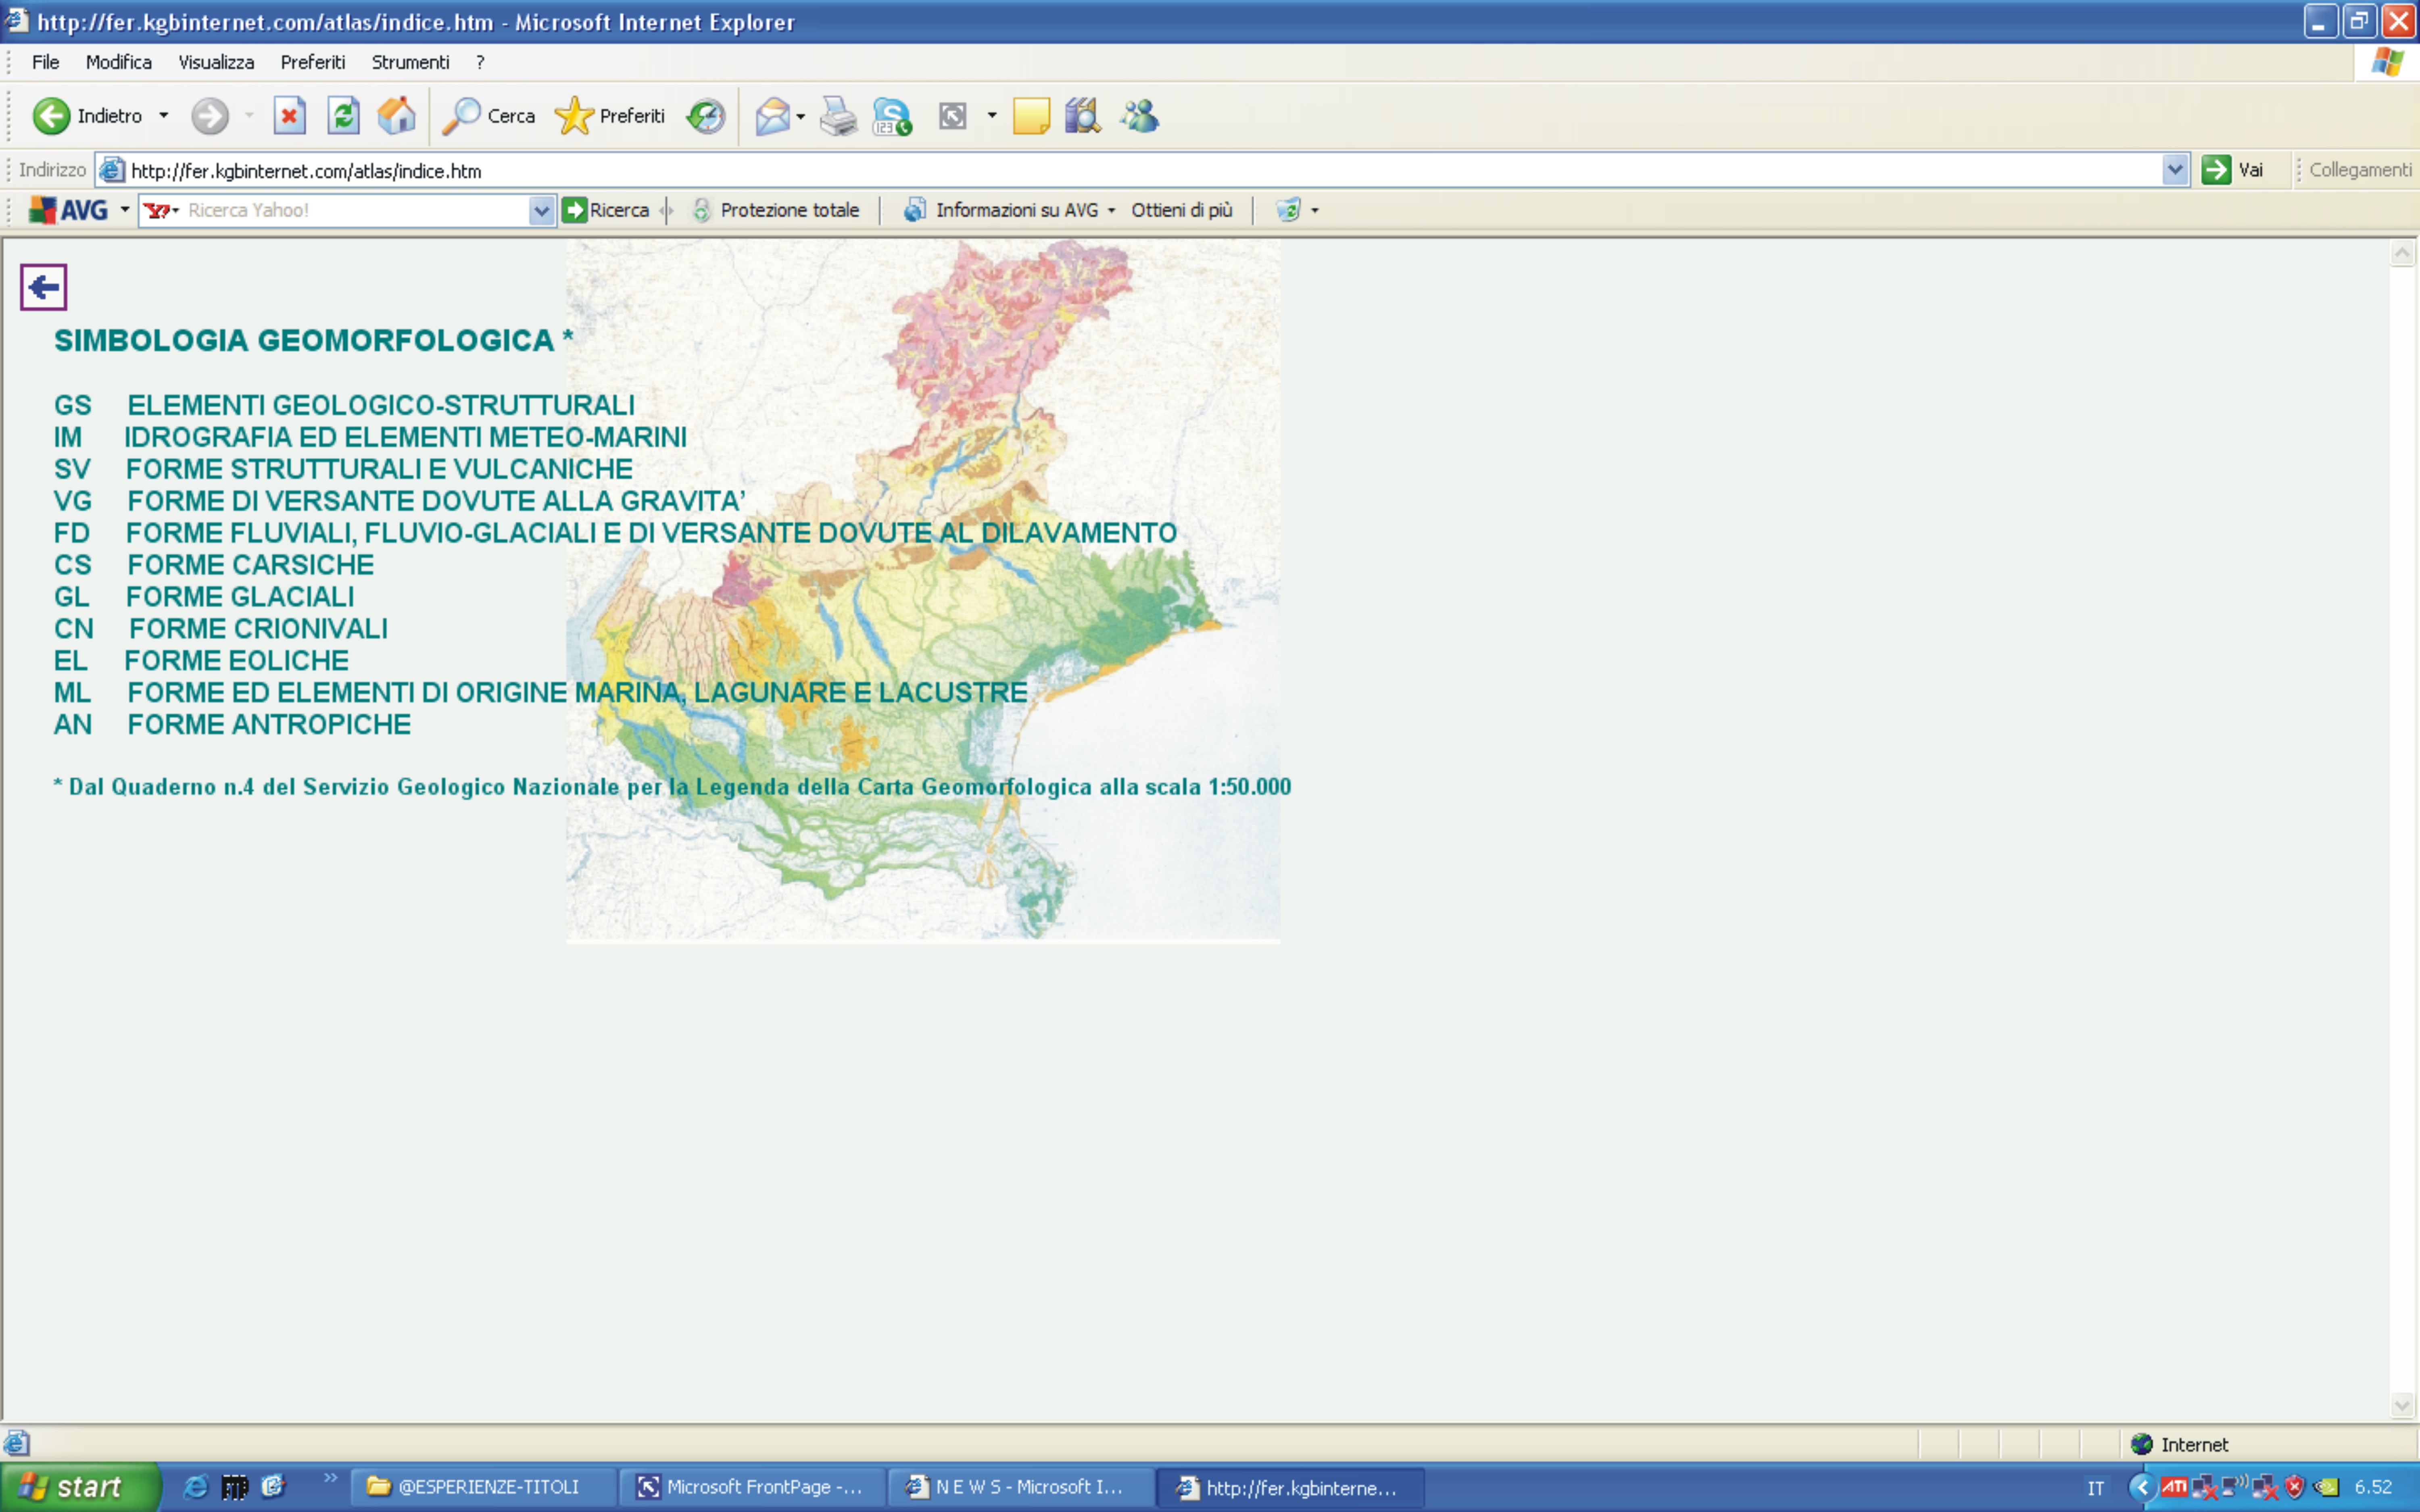
Task: Expand the AVG logo dropdown arrow
Action: pos(125,210)
